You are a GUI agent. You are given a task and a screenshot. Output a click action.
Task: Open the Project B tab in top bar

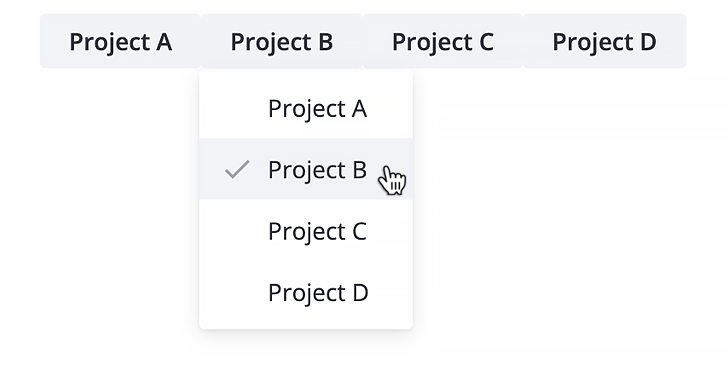click(282, 41)
